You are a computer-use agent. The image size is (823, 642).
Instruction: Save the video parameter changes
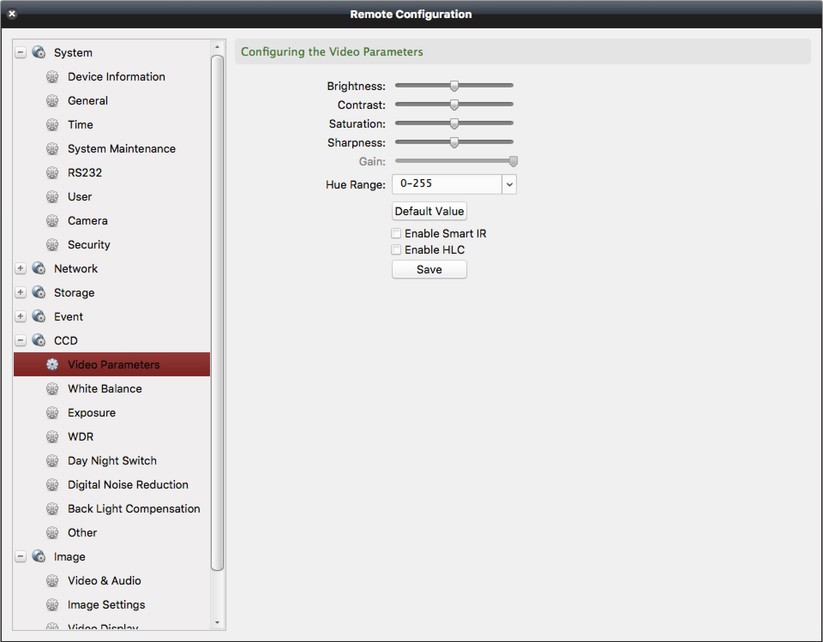tap(429, 269)
